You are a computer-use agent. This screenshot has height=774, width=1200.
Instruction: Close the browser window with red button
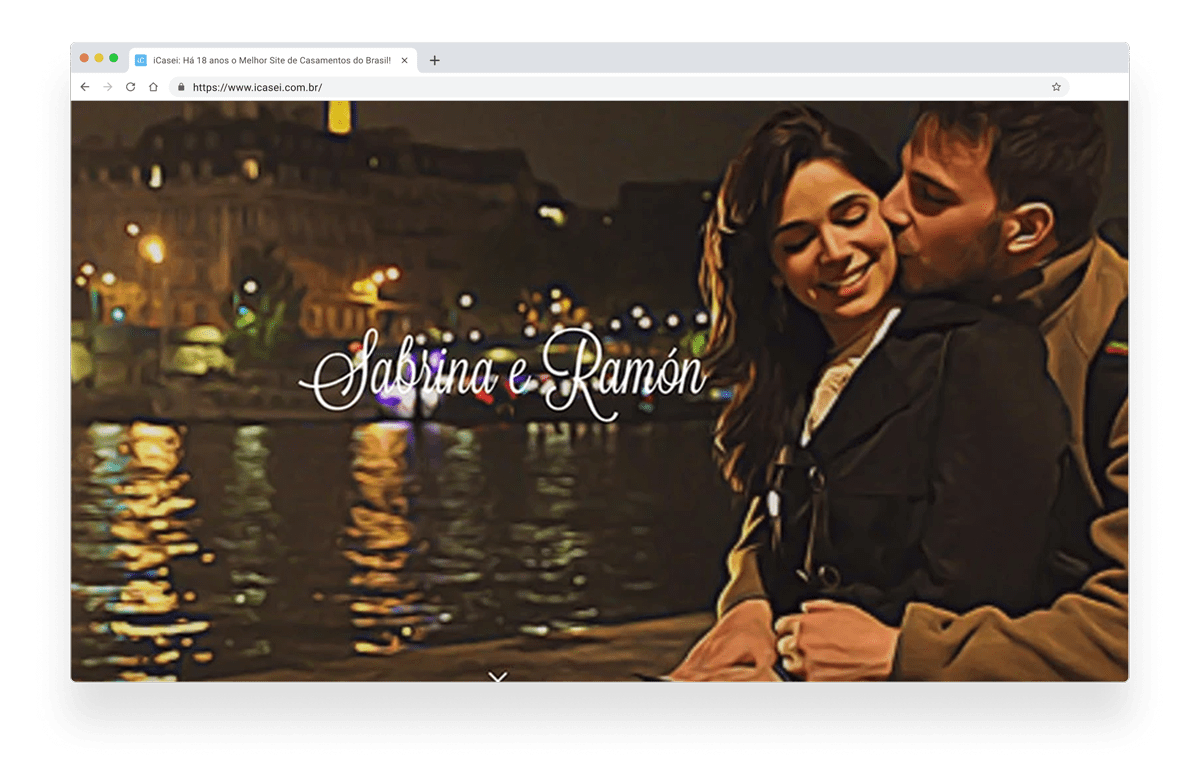coord(84,58)
